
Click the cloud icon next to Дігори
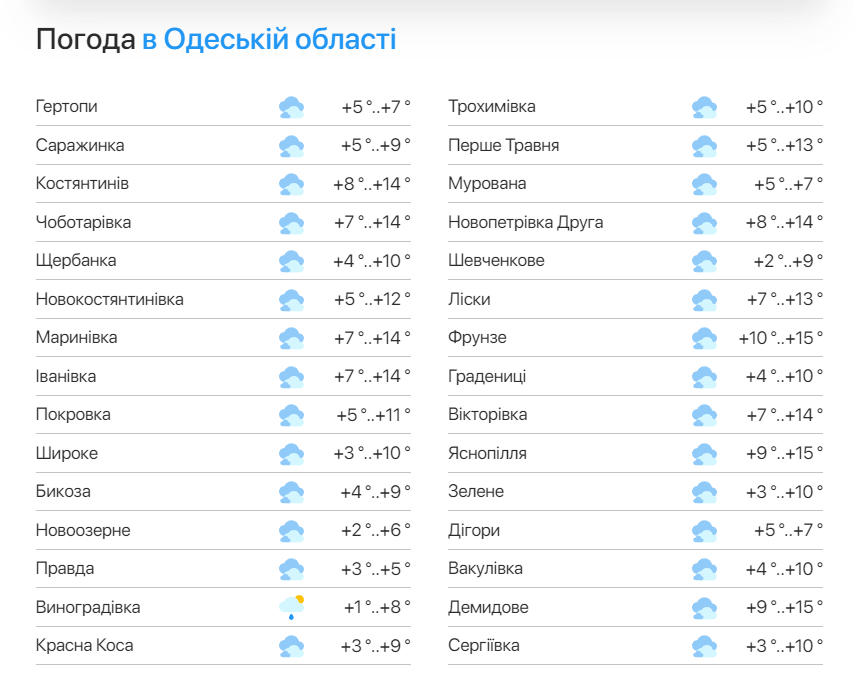point(704,531)
